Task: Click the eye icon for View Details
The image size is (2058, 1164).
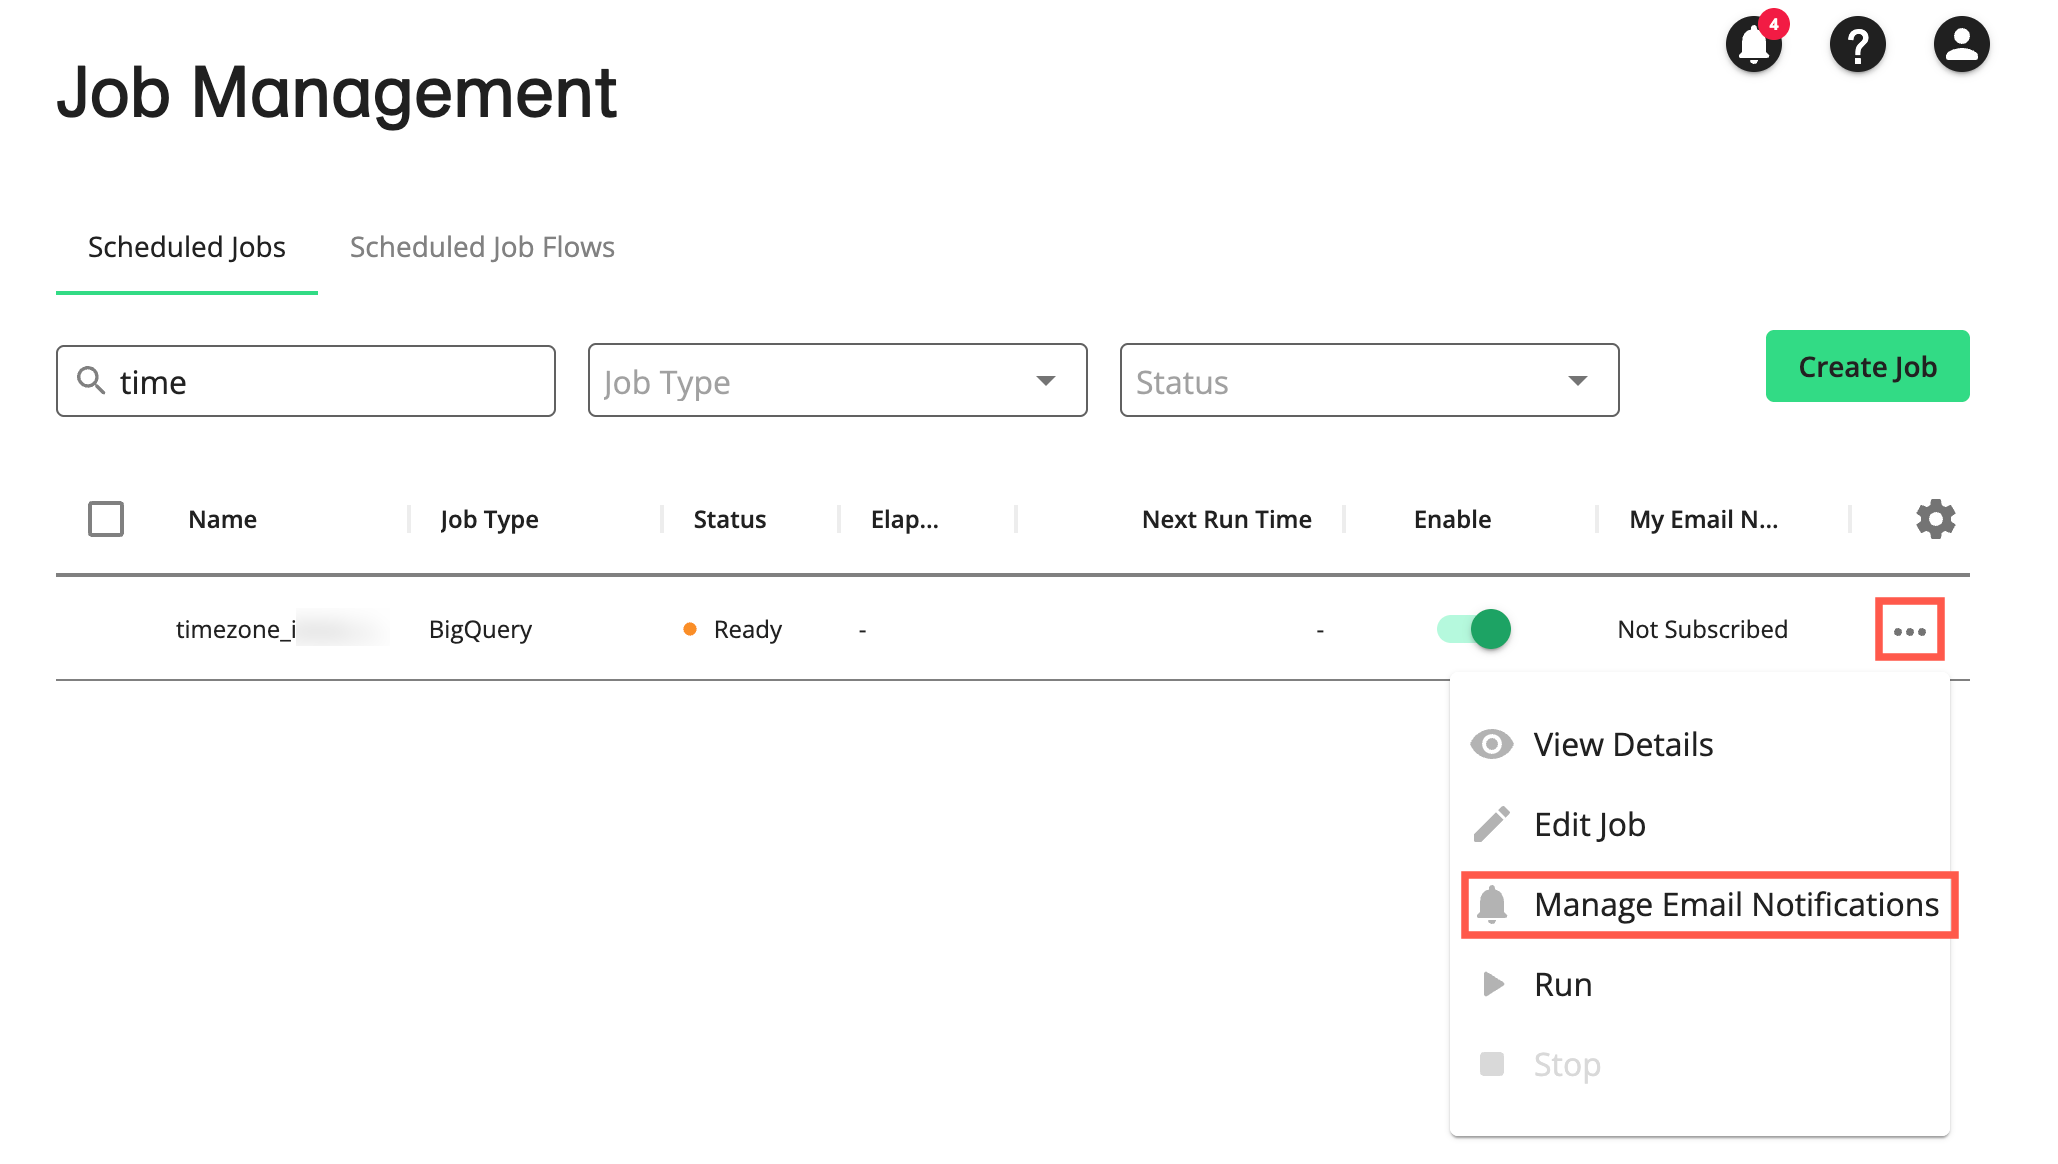Action: click(x=1491, y=744)
